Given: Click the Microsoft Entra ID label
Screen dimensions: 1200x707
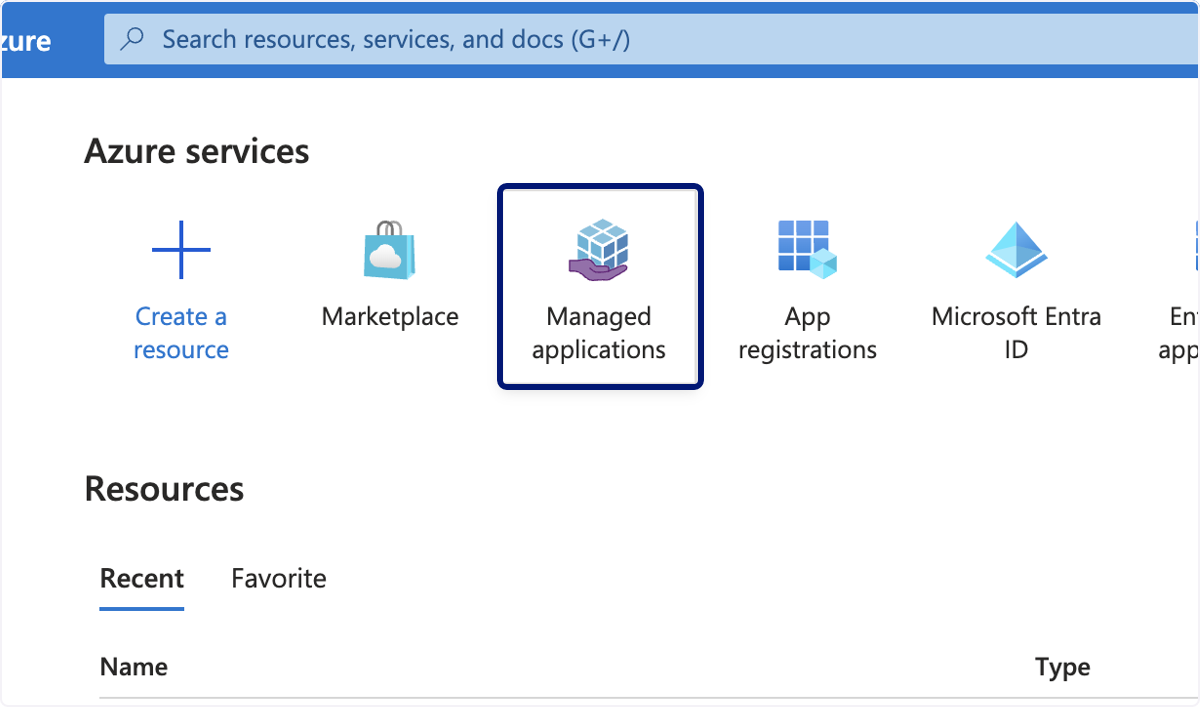Looking at the screenshot, I should [x=1016, y=333].
